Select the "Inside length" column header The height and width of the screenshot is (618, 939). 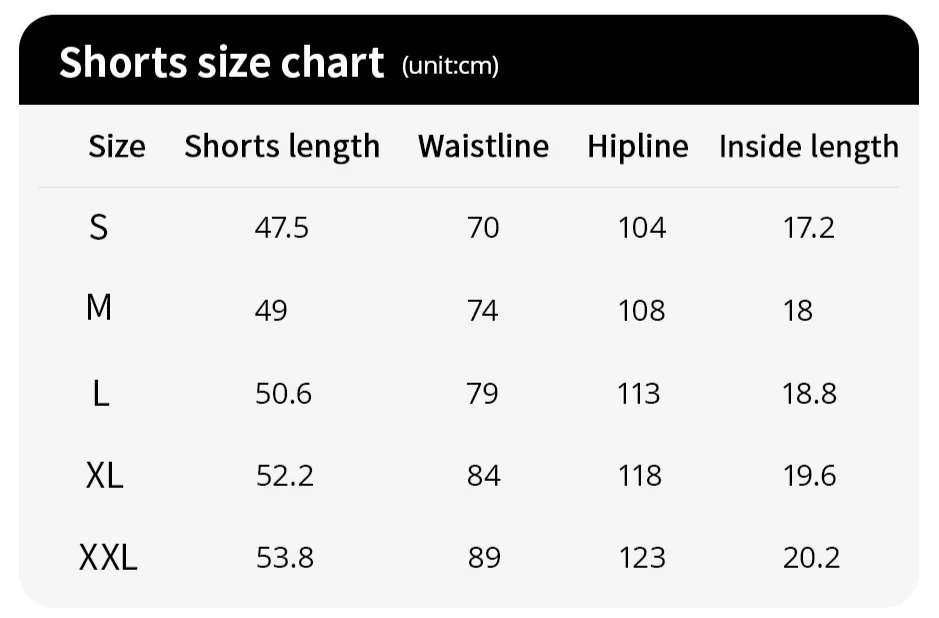click(808, 147)
